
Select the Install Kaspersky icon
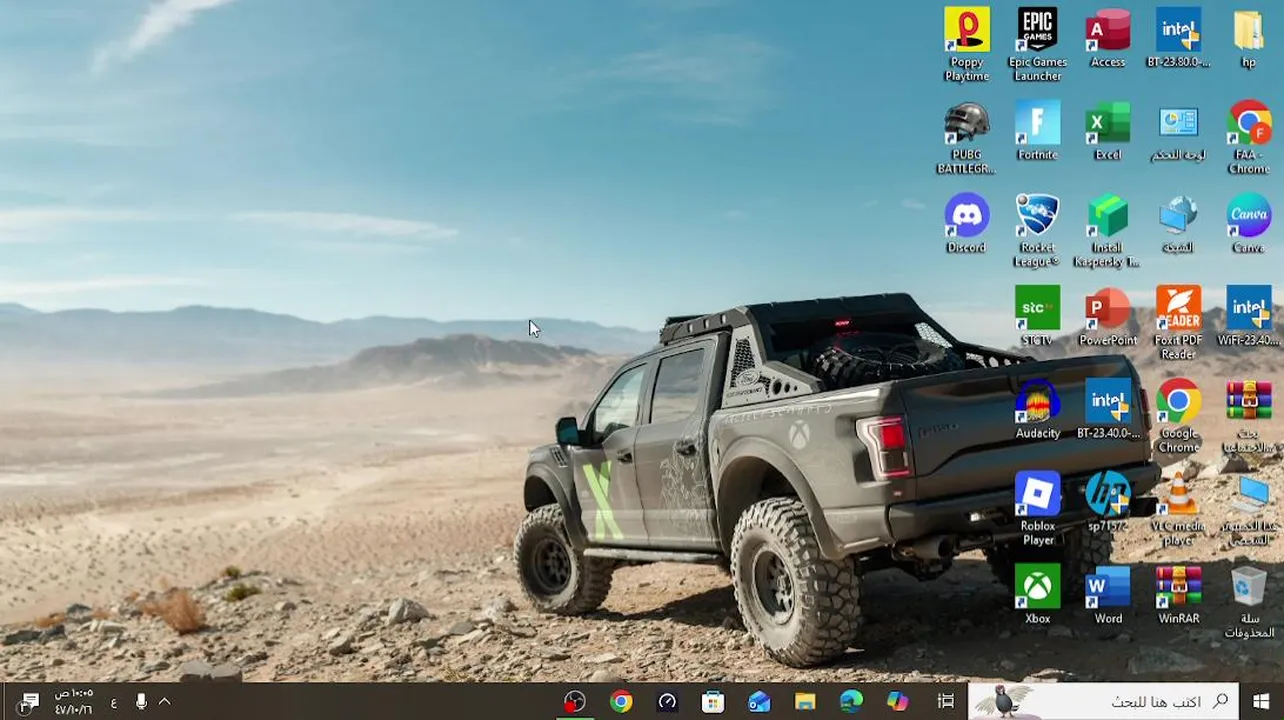tap(1108, 230)
